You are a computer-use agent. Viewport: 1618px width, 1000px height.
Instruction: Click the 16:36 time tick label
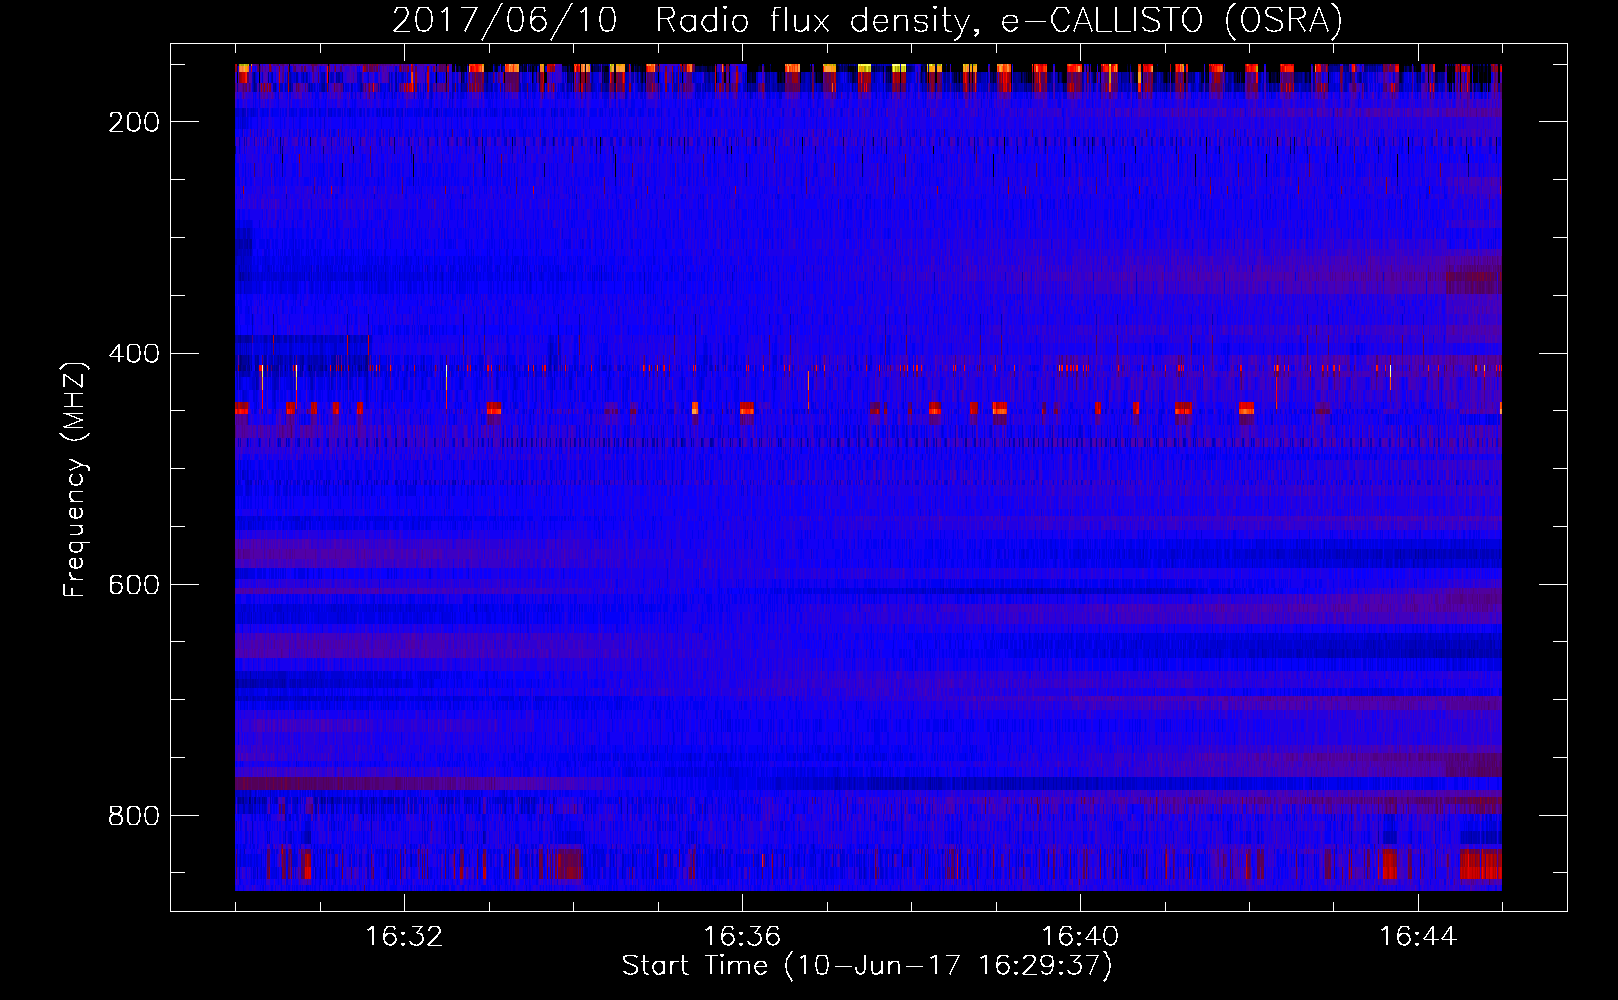click(x=742, y=937)
